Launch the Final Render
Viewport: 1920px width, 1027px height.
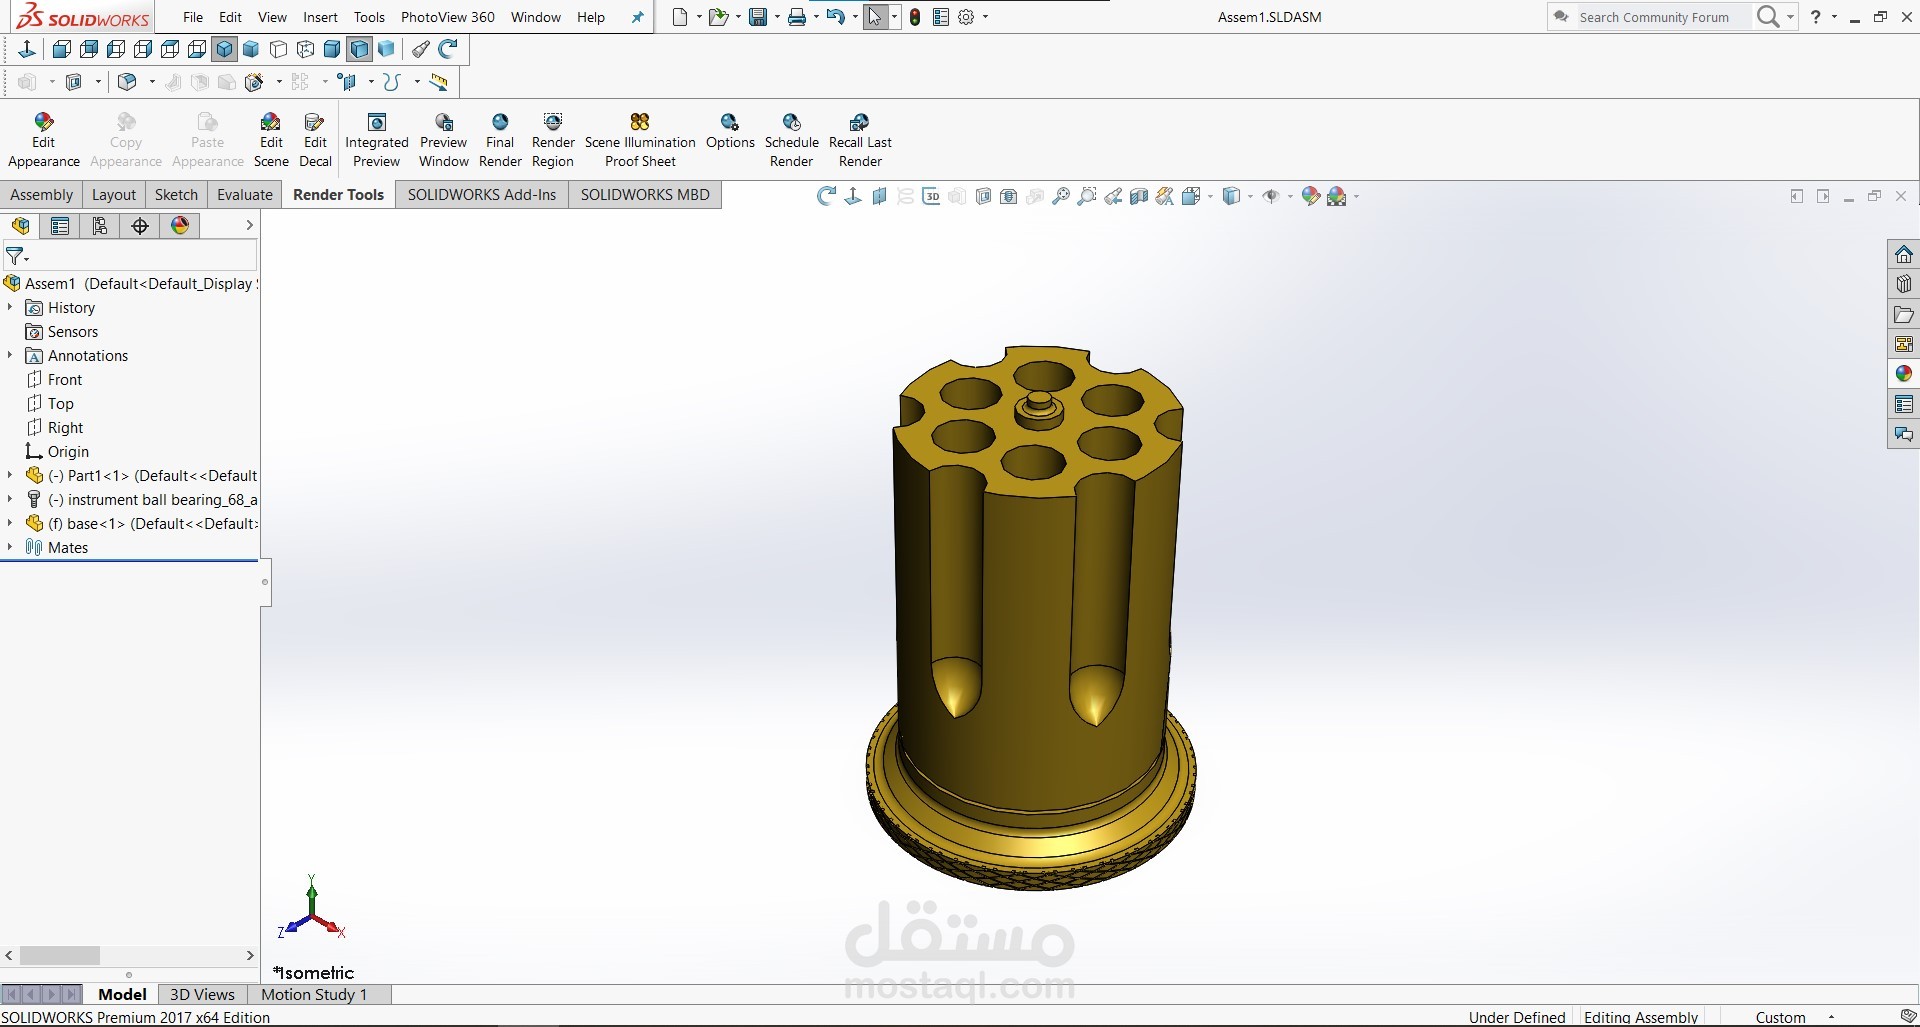point(500,139)
